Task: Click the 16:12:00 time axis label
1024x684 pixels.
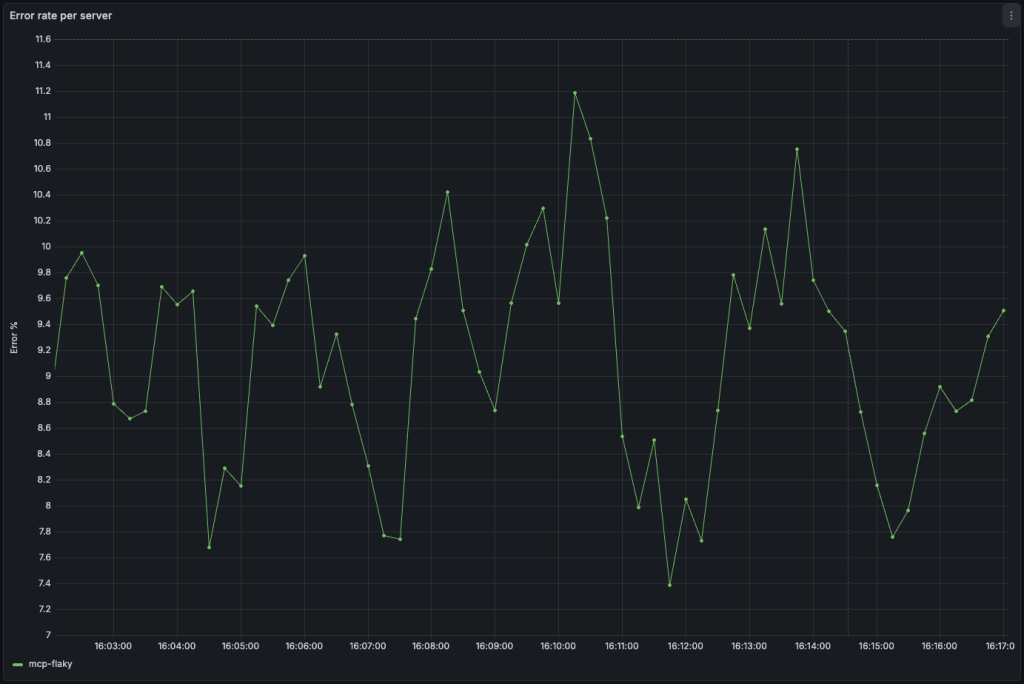Action: [x=685, y=647]
